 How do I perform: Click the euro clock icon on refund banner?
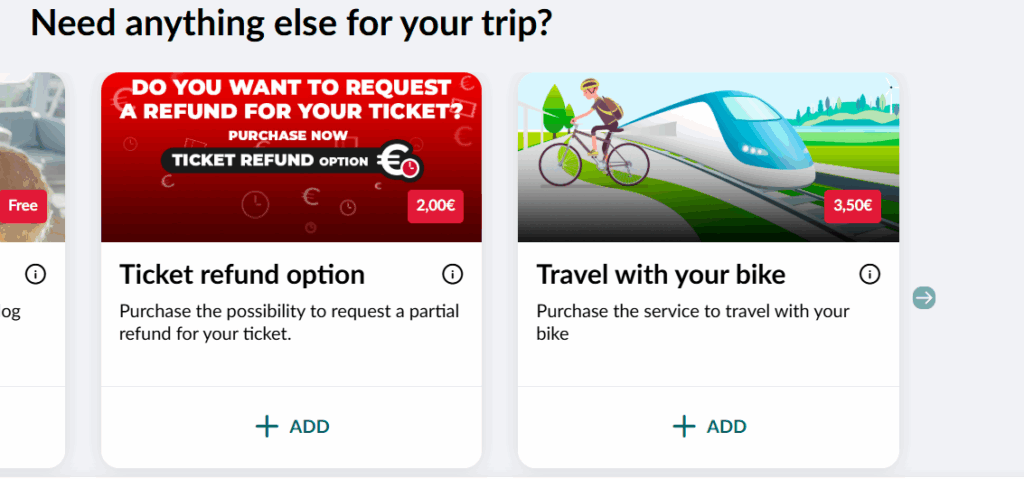pos(400,160)
